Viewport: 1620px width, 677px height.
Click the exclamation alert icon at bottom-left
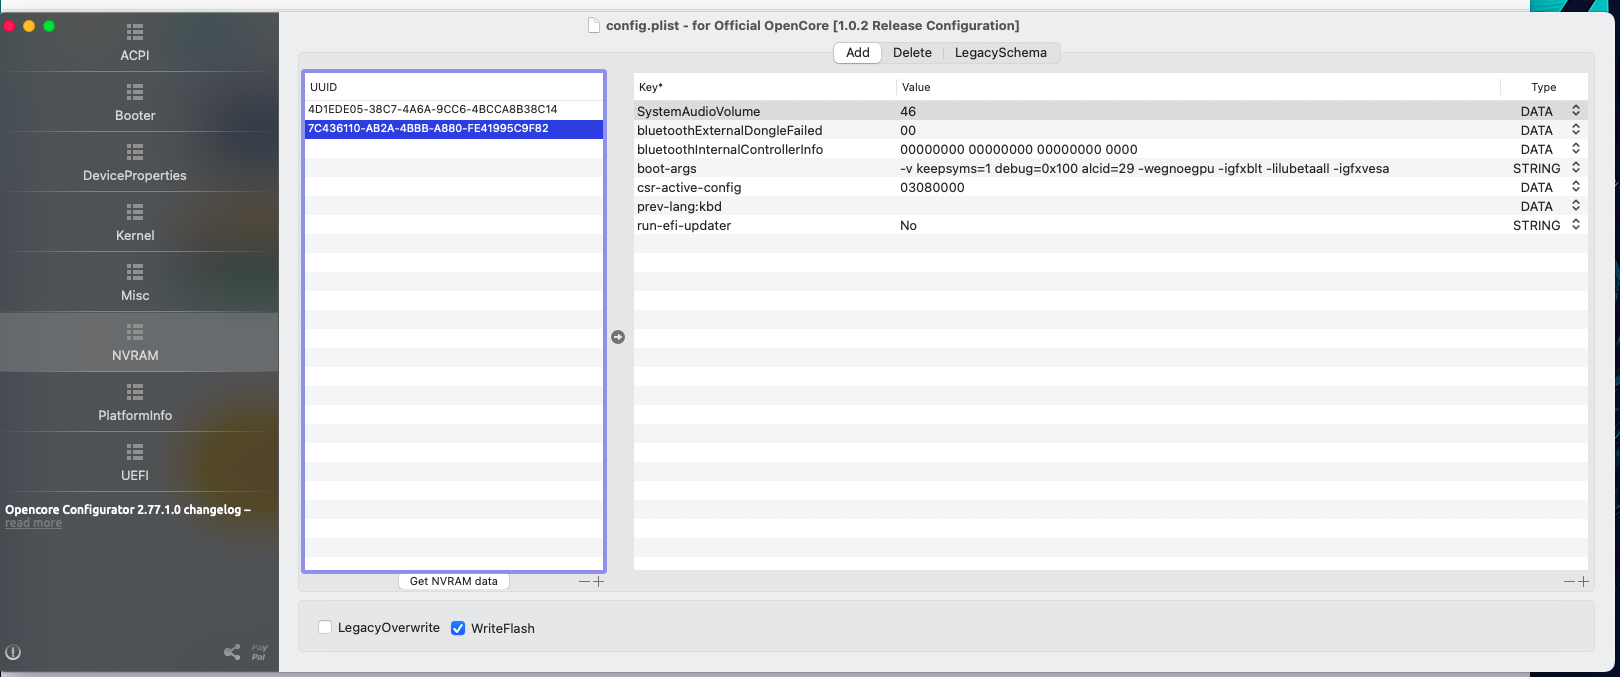(13, 653)
